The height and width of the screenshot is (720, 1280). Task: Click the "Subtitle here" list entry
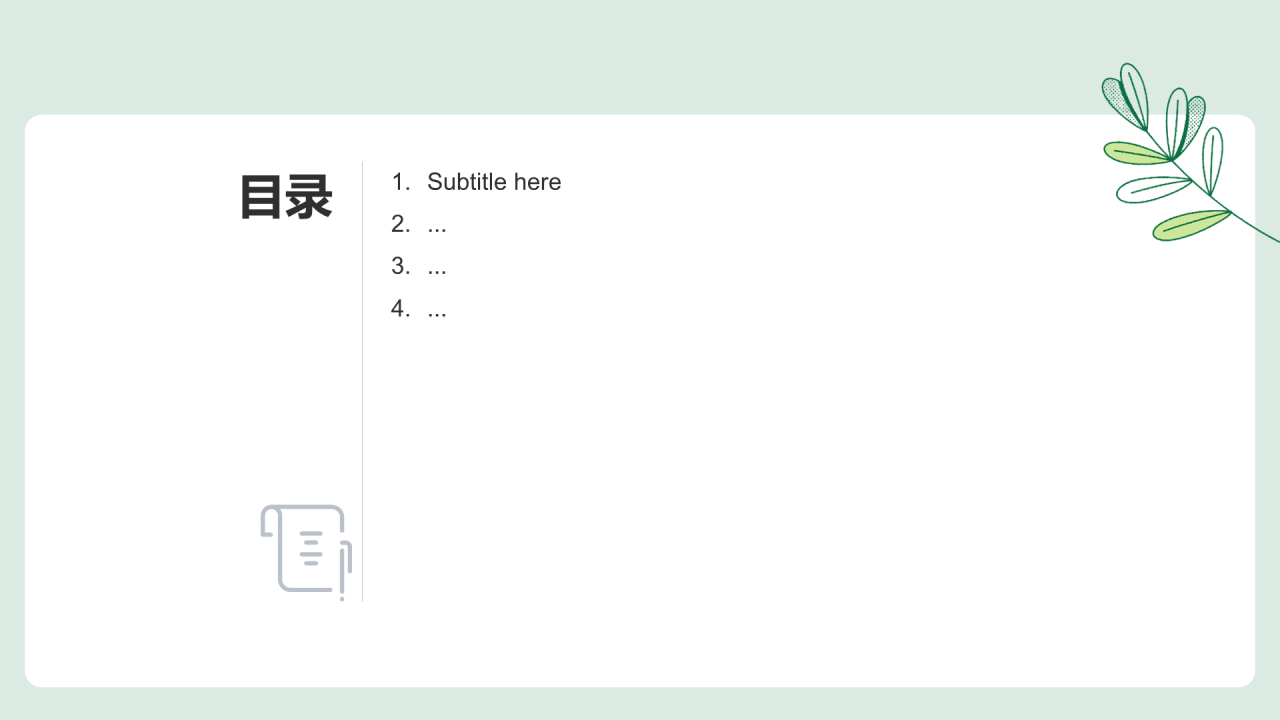494,182
